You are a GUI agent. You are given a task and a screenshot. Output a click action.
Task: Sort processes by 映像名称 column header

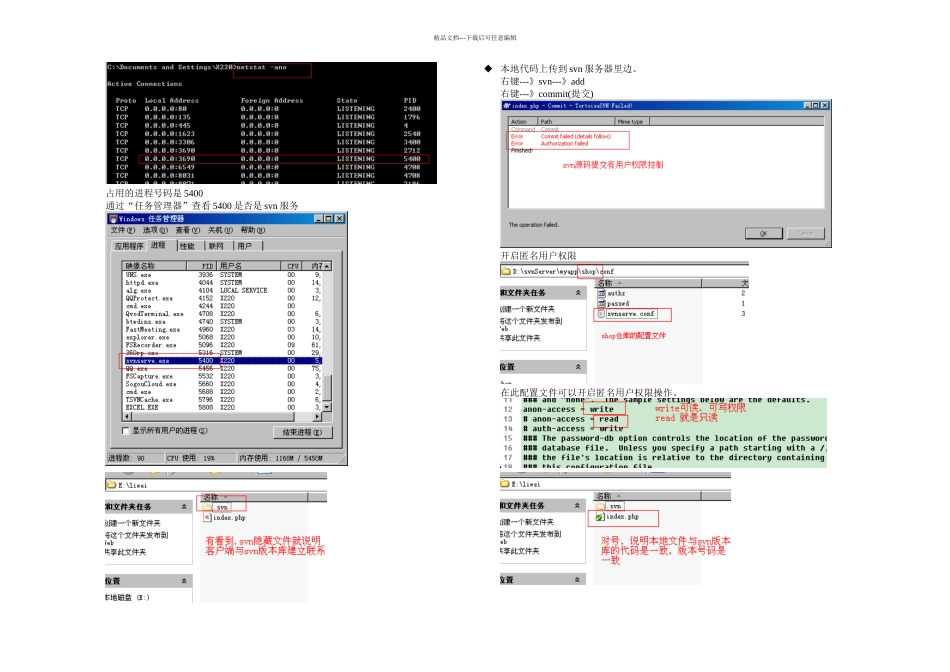(x=154, y=266)
